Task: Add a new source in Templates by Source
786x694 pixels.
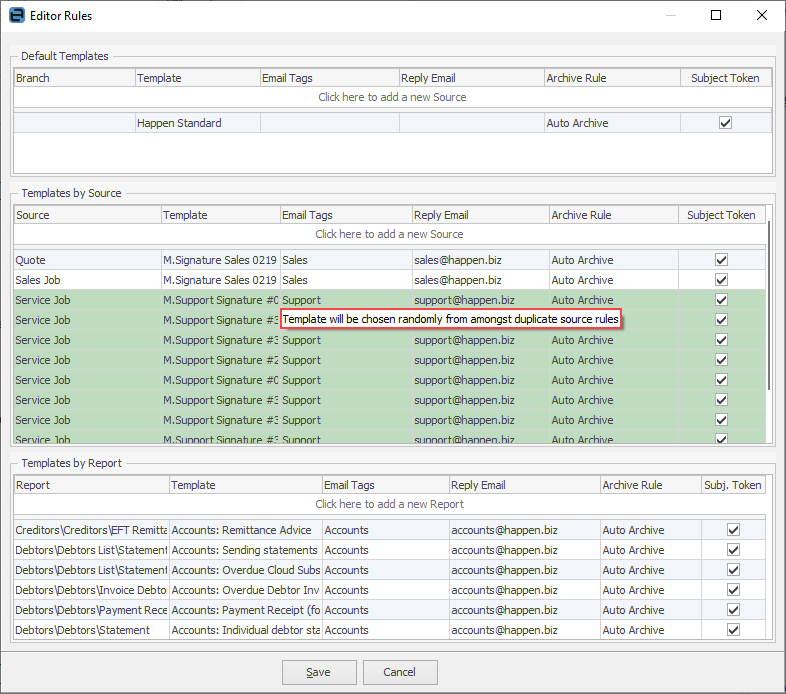Action: [389, 234]
